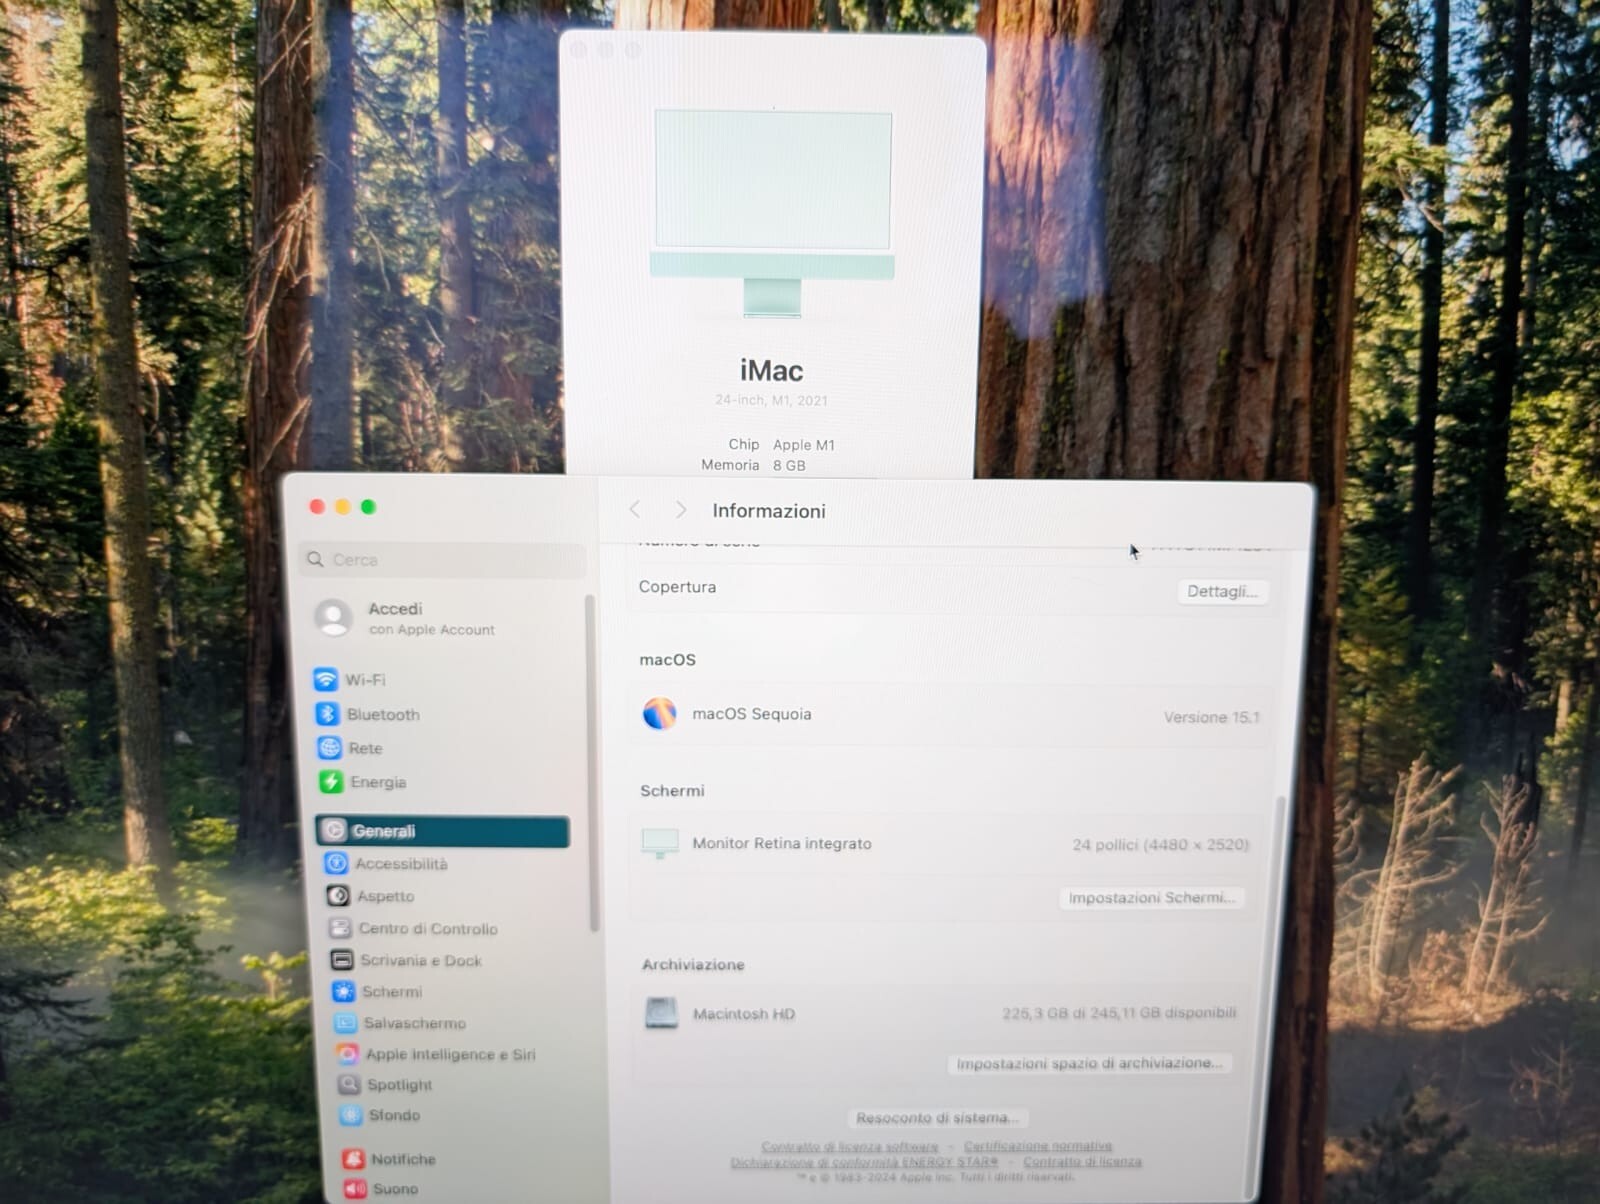Open Sfondo wallpaper icon
The height and width of the screenshot is (1204, 1600).
351,1115
